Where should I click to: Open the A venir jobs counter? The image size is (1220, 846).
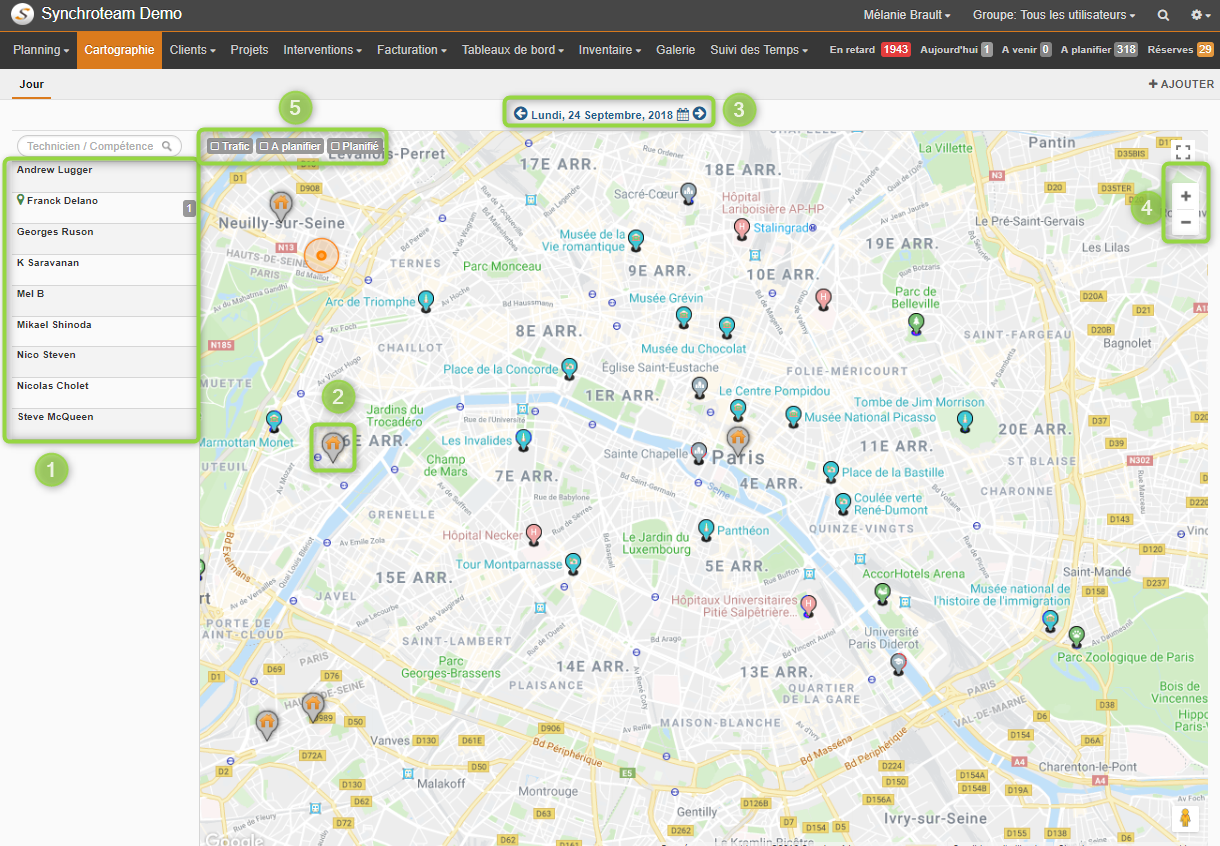pyautogui.click(x=1027, y=50)
